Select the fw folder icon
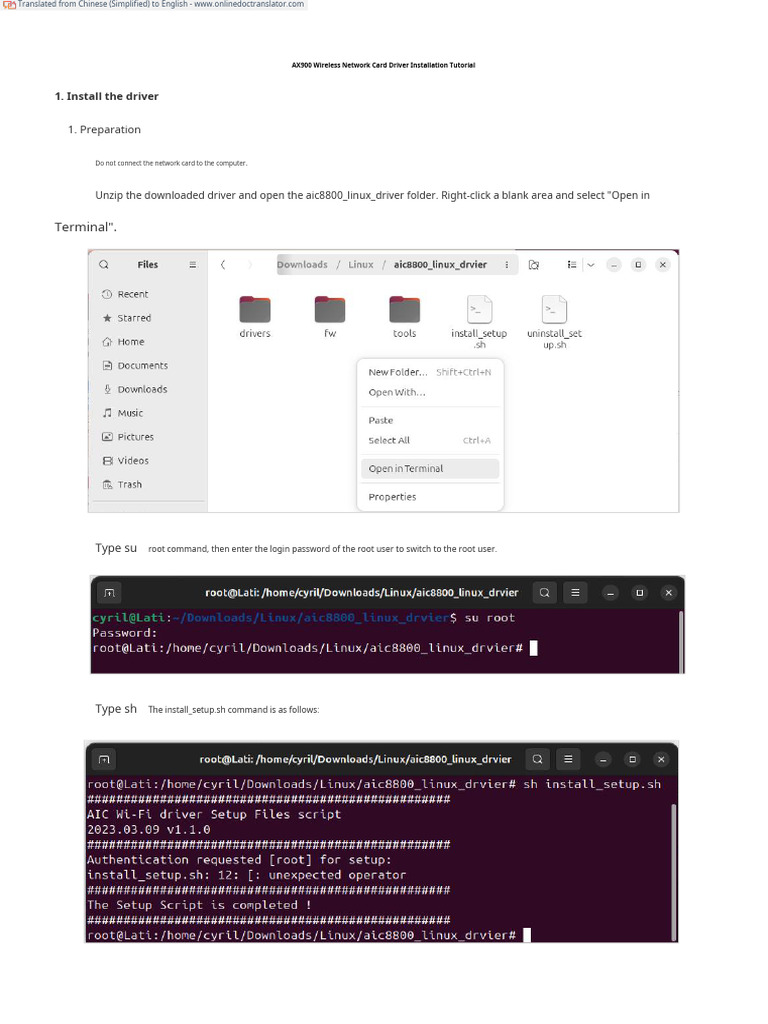 click(330, 310)
